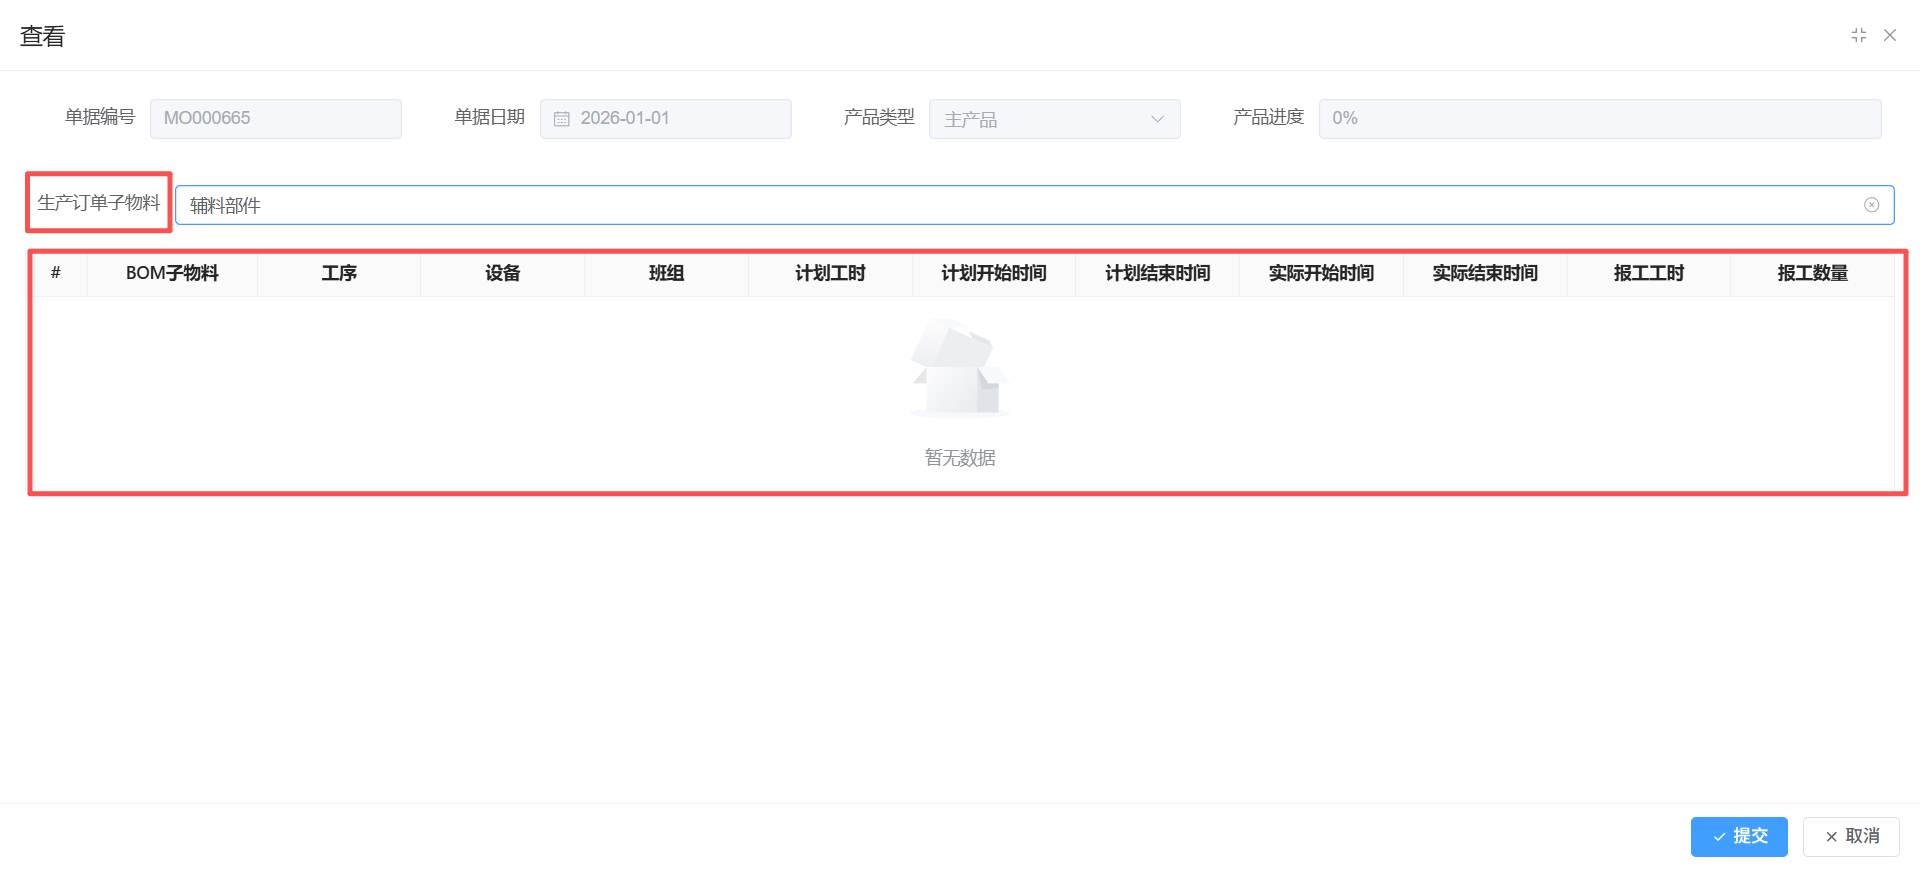Select the 工序 column header
The height and width of the screenshot is (869, 1920).
[x=339, y=274]
